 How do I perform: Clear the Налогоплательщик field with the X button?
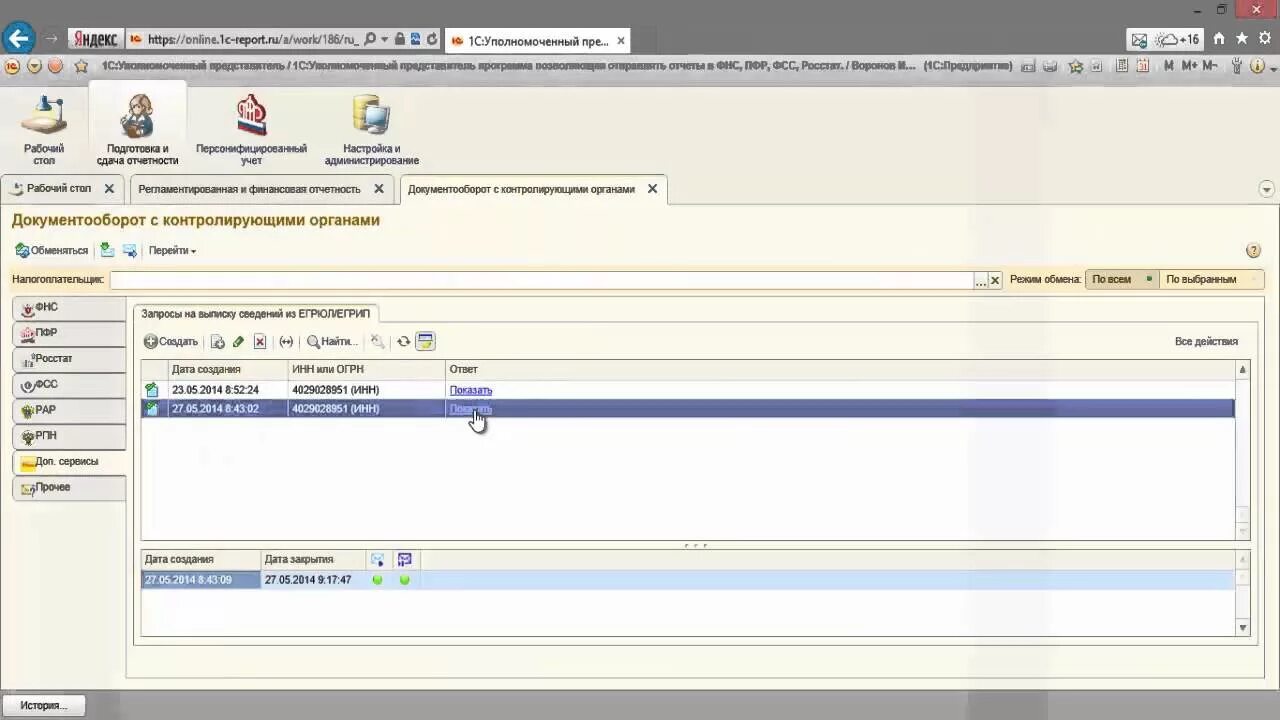click(x=995, y=281)
